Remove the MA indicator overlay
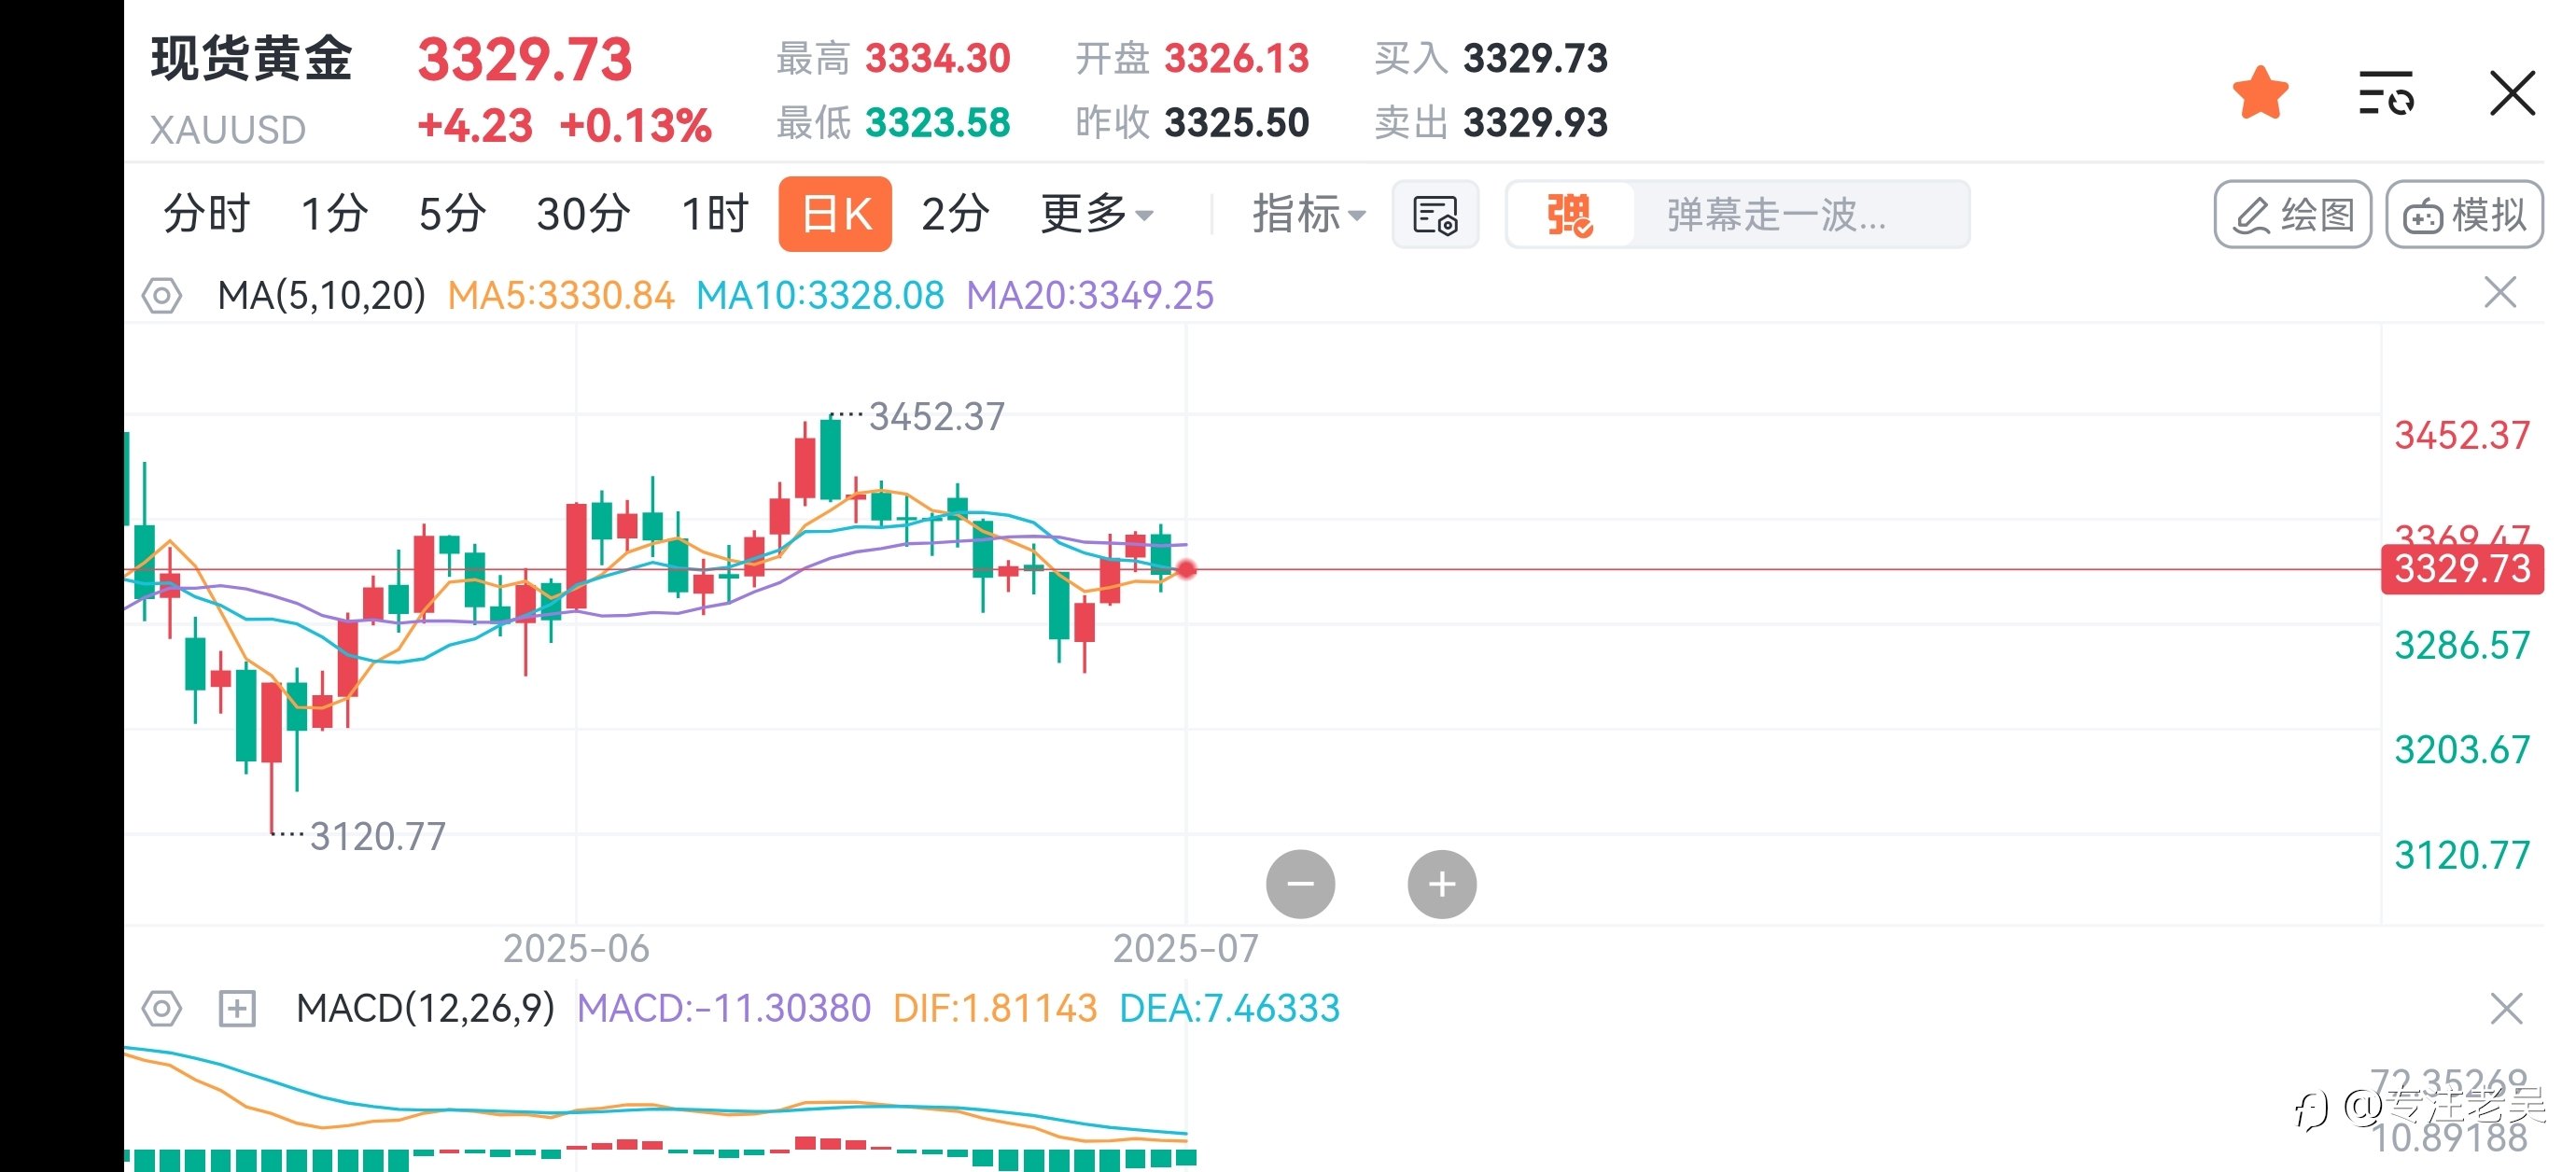2576x1172 pixels. pyautogui.click(x=2500, y=293)
